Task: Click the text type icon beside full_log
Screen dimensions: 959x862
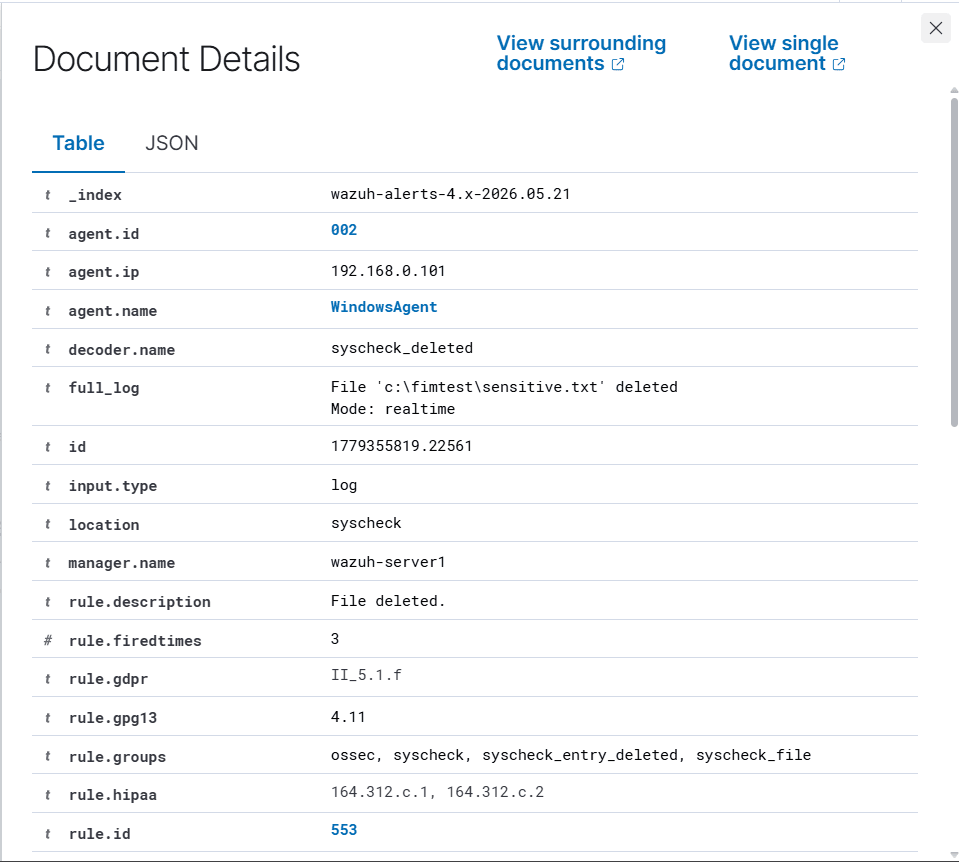Action: pyautogui.click(x=48, y=388)
